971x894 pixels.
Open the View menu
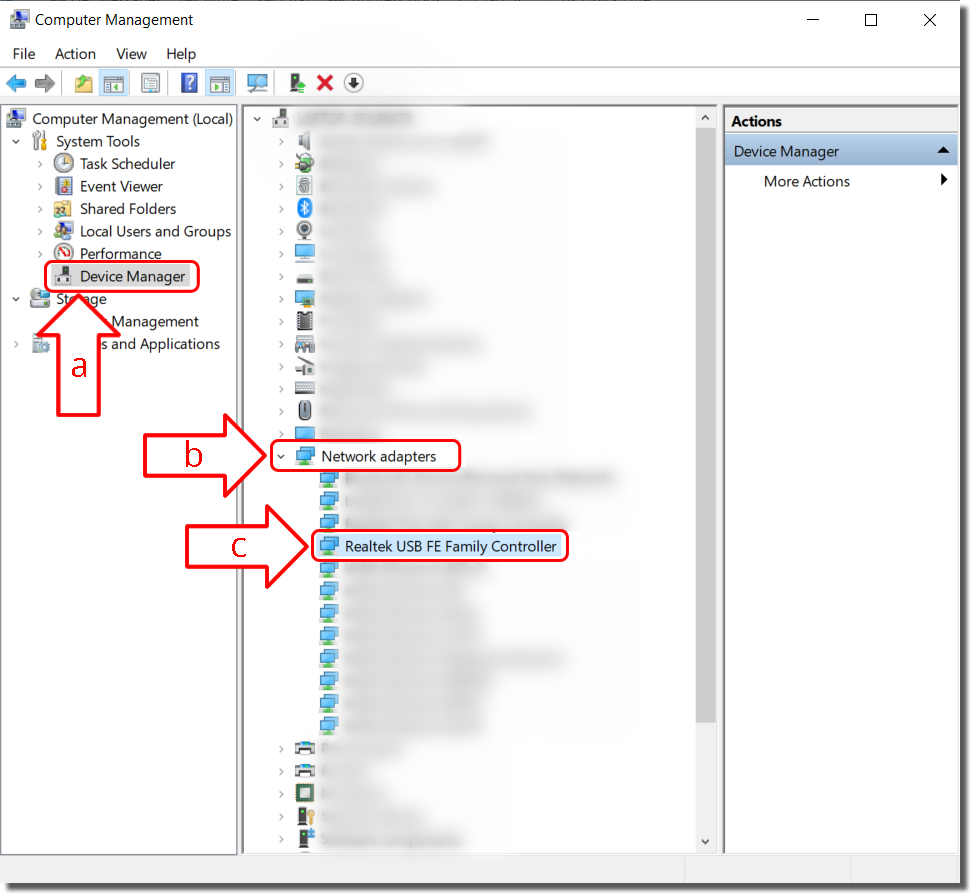coord(131,54)
